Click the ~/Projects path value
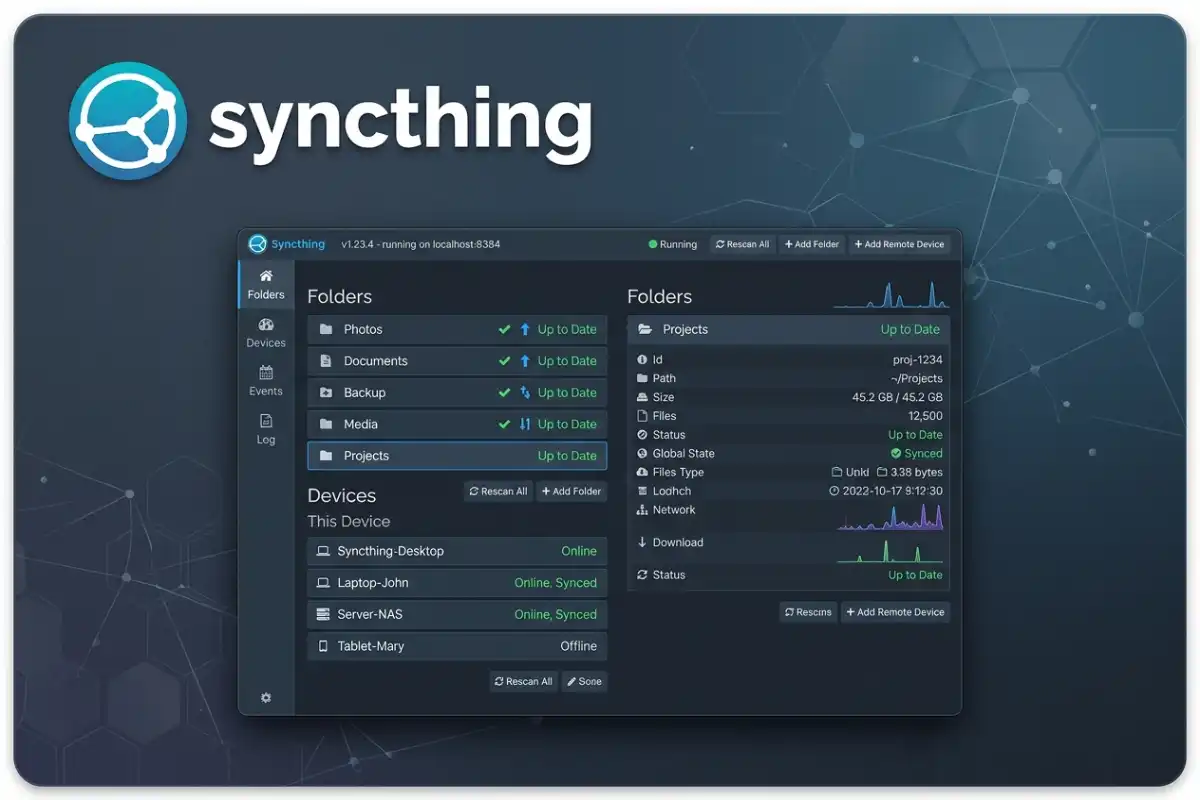 917,378
